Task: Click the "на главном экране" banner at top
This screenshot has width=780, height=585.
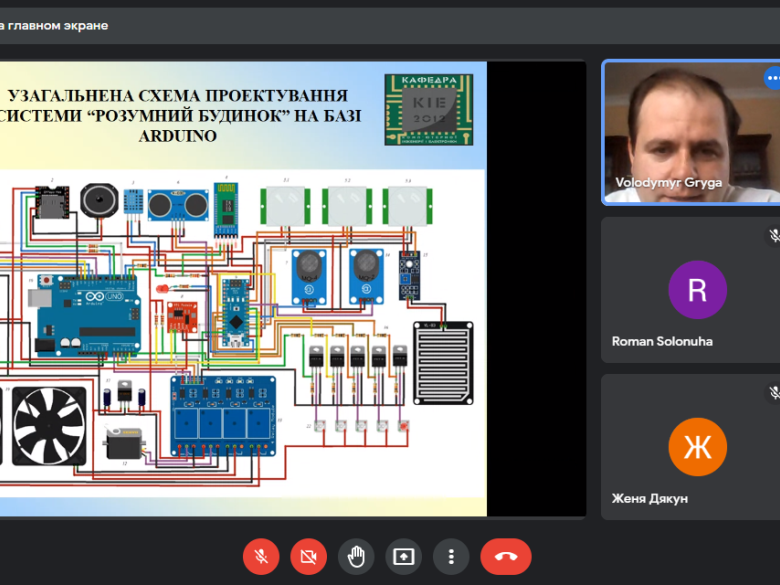Action: point(55,25)
